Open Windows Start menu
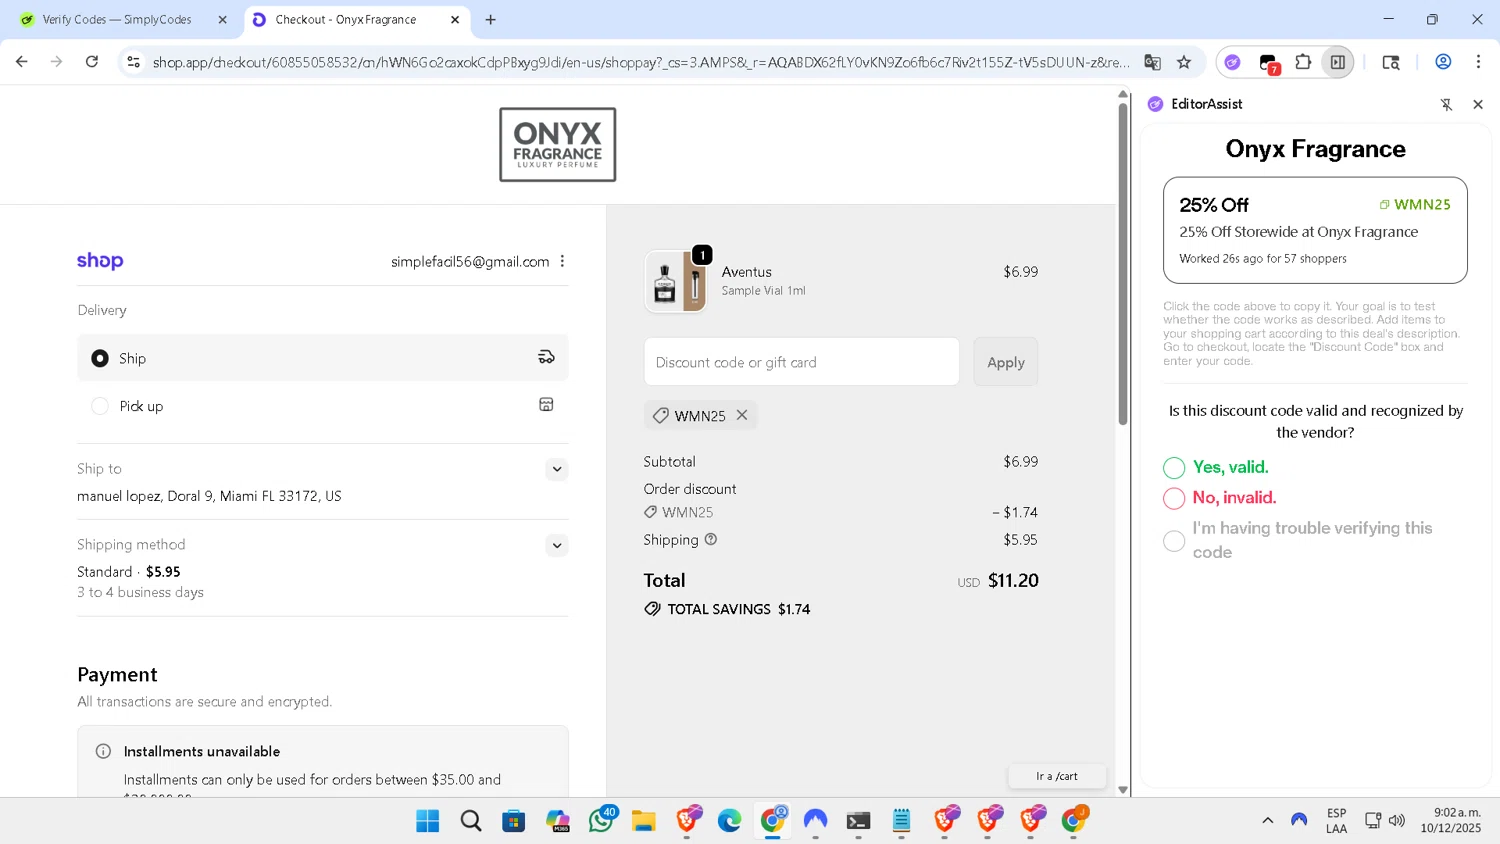 (x=428, y=821)
